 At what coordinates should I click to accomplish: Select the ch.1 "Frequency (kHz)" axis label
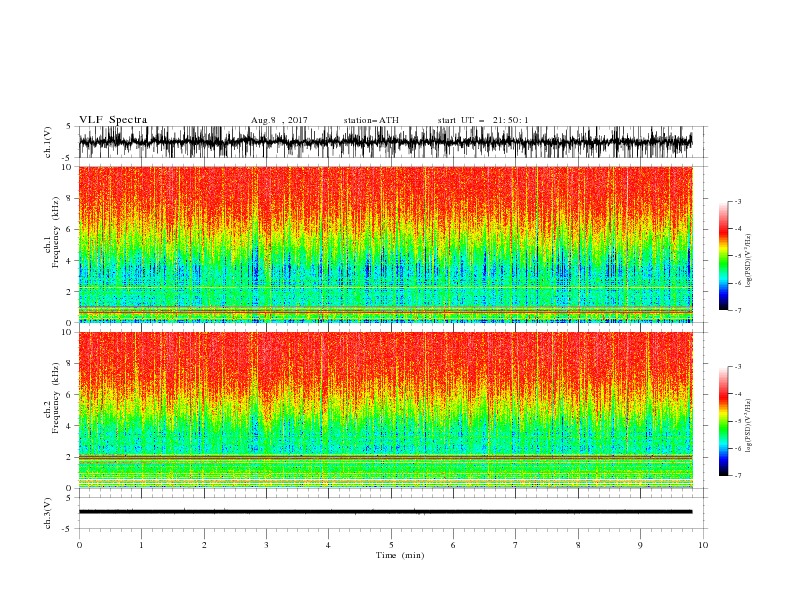[55, 233]
